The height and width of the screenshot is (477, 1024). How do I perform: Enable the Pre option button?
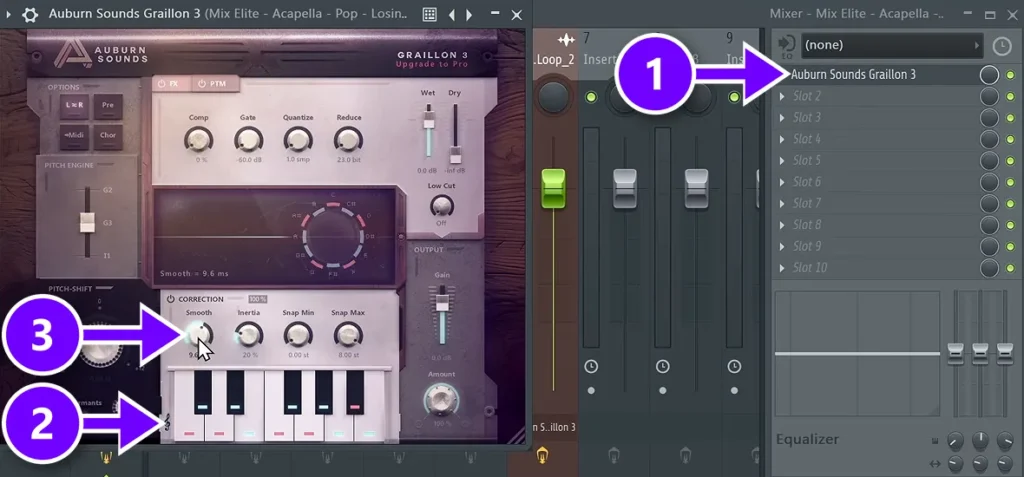[x=108, y=107]
